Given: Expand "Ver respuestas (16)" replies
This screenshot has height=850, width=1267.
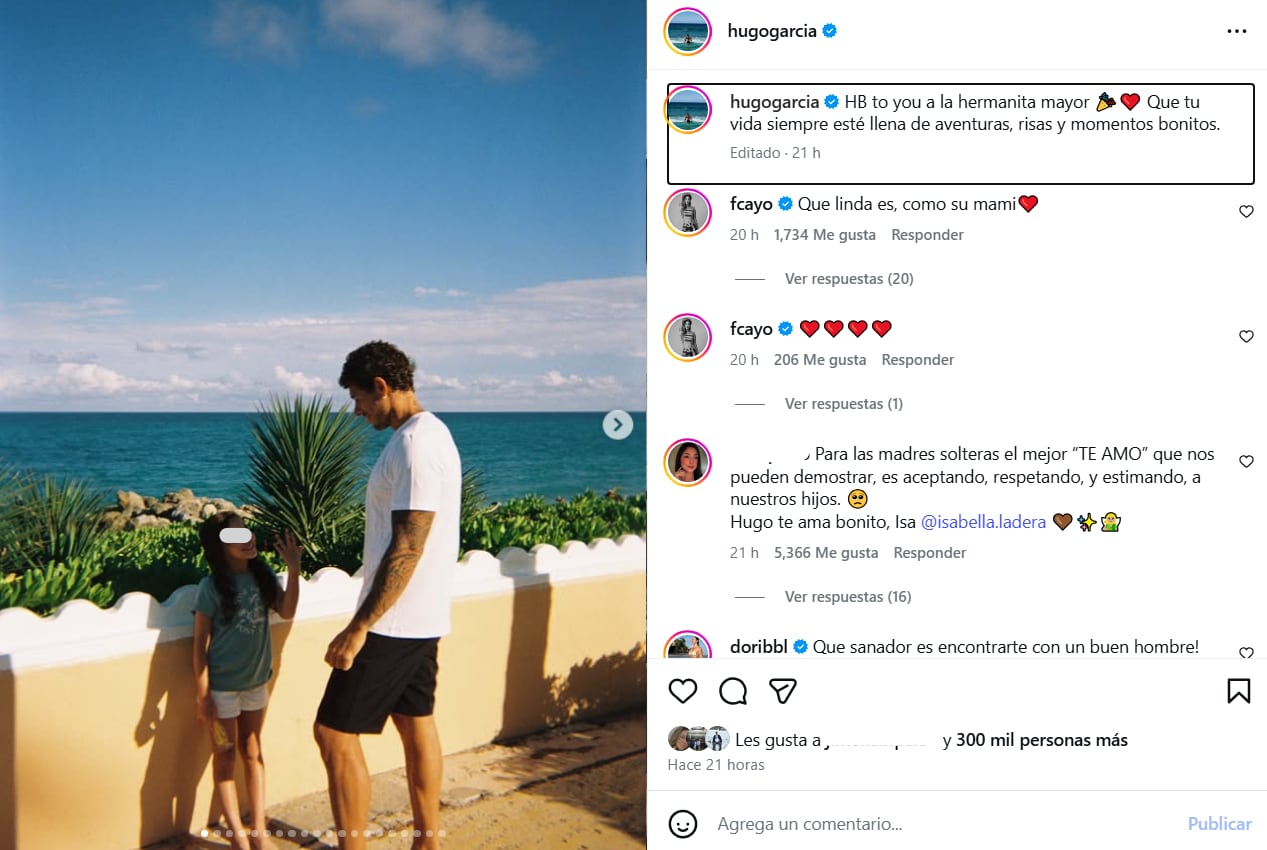Looking at the screenshot, I should (x=848, y=597).
